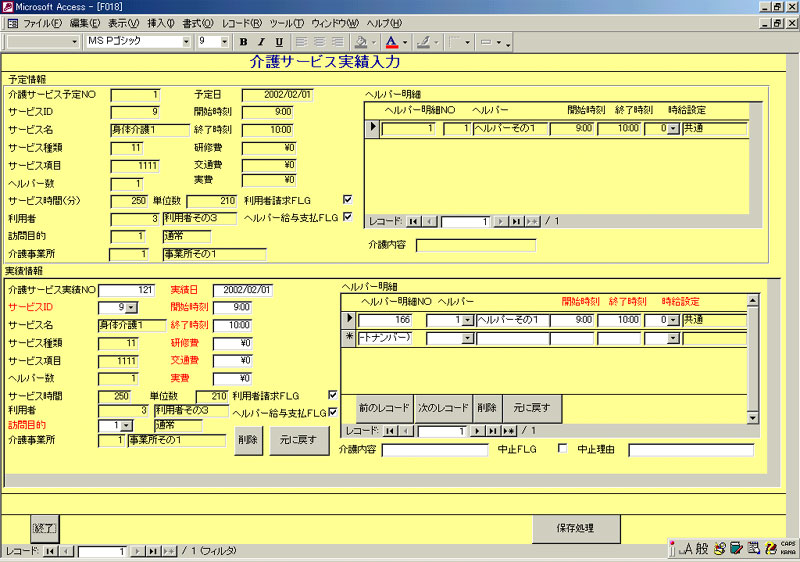Open the font size 9 dropdown

coord(224,41)
